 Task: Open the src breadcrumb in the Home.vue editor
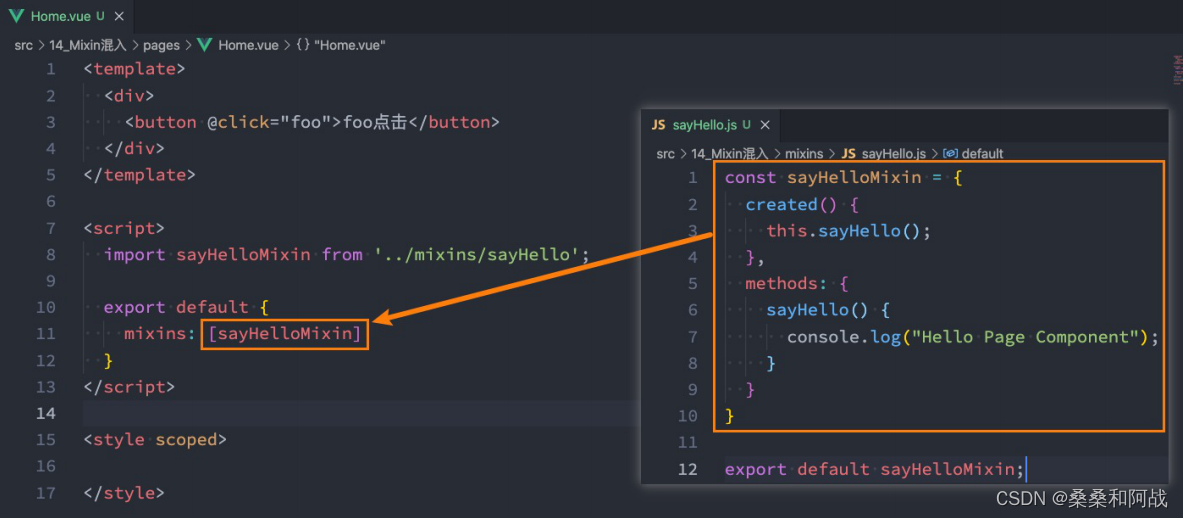coord(23,45)
